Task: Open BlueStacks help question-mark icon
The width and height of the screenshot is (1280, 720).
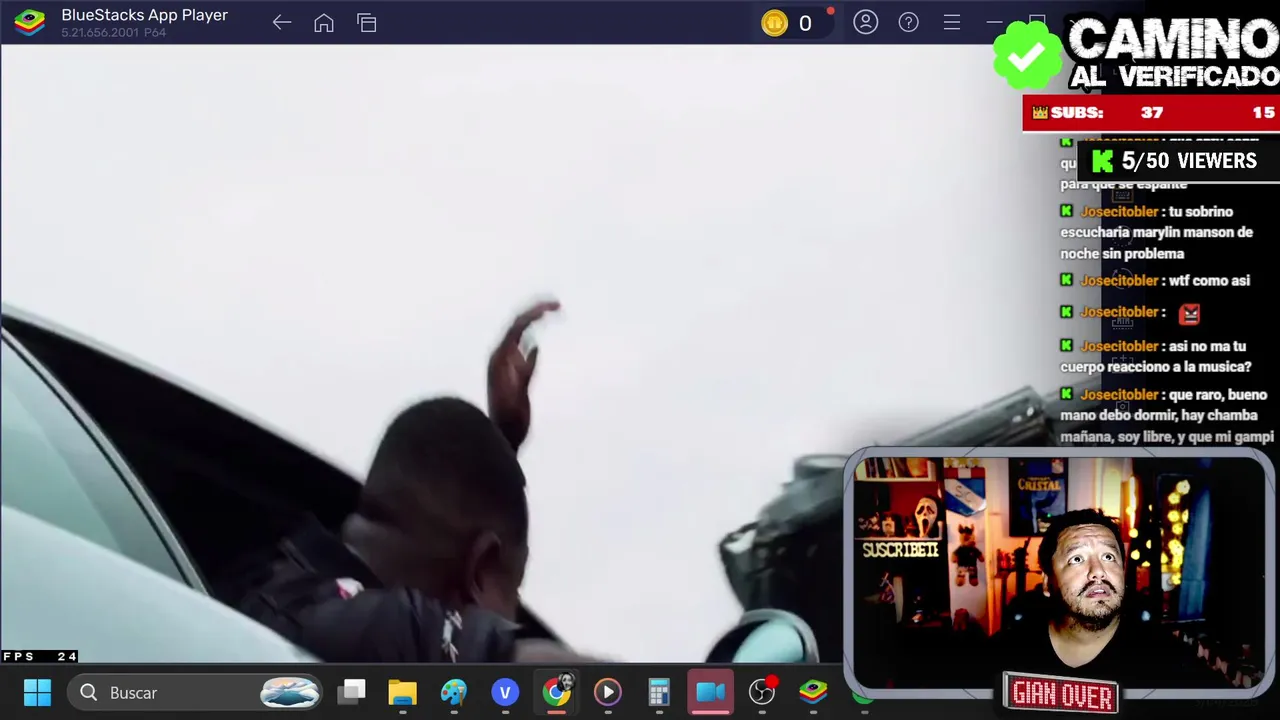Action: pos(909,22)
